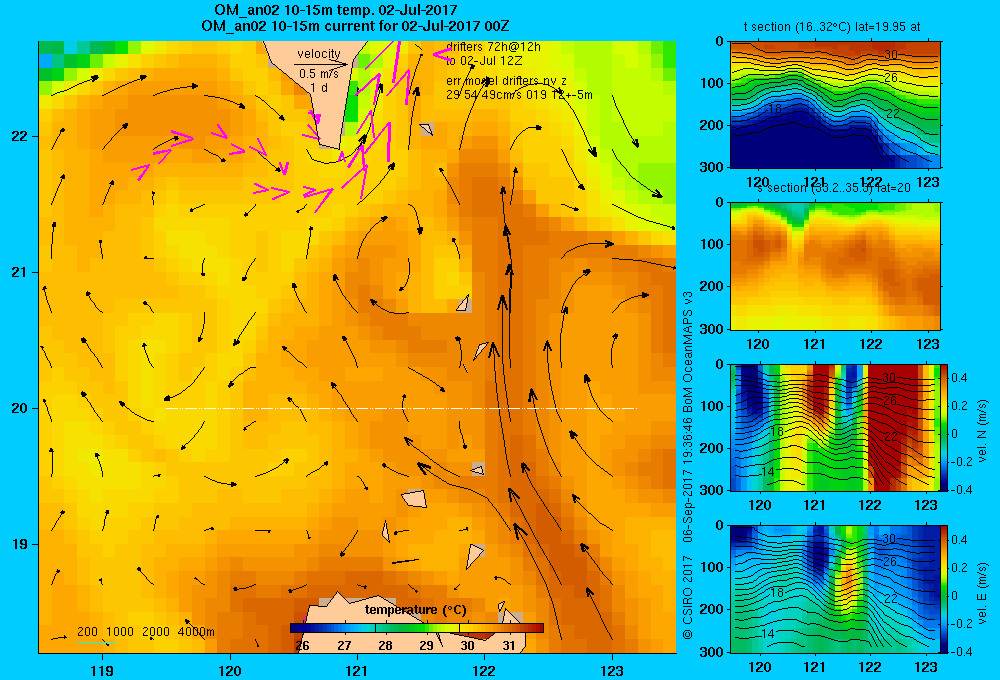Select title 'OM_an02 10-15m temp. 02-Jul-2017'

[335, 10]
